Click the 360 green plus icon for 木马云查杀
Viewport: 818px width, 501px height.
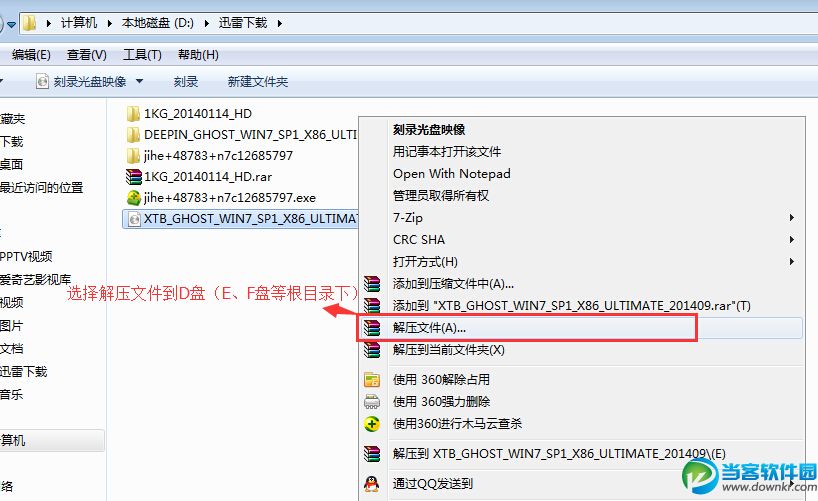pos(372,424)
